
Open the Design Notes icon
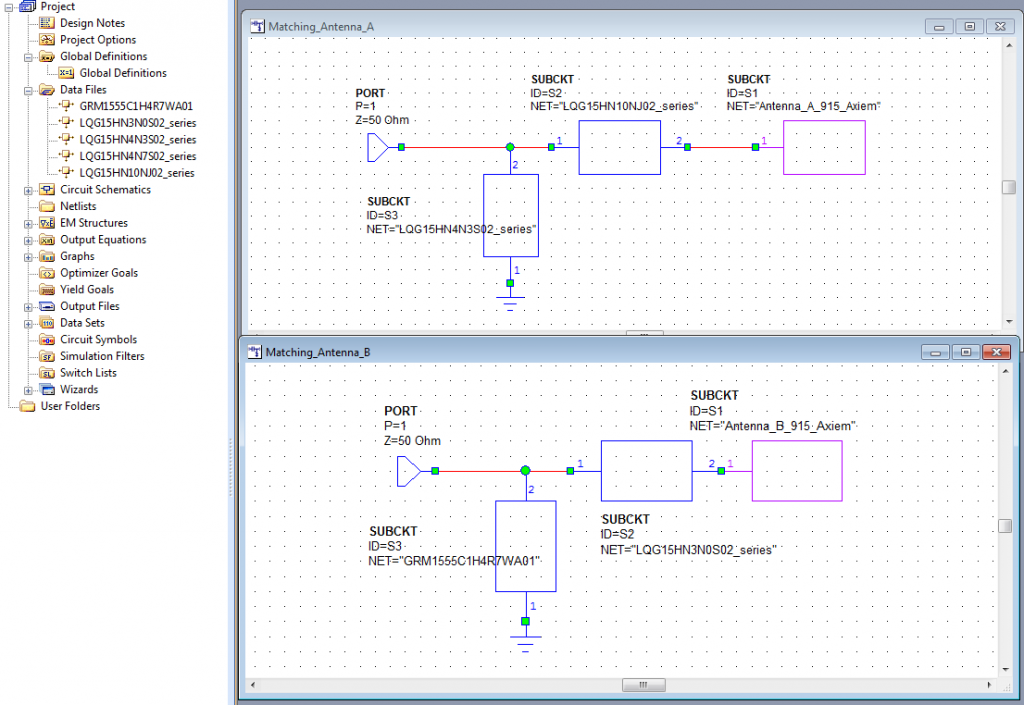(47, 23)
